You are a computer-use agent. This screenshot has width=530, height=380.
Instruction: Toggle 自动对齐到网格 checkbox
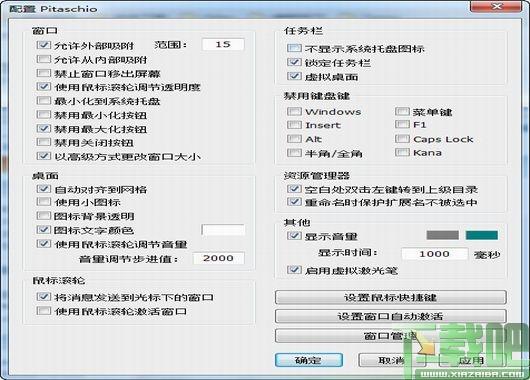(44, 189)
